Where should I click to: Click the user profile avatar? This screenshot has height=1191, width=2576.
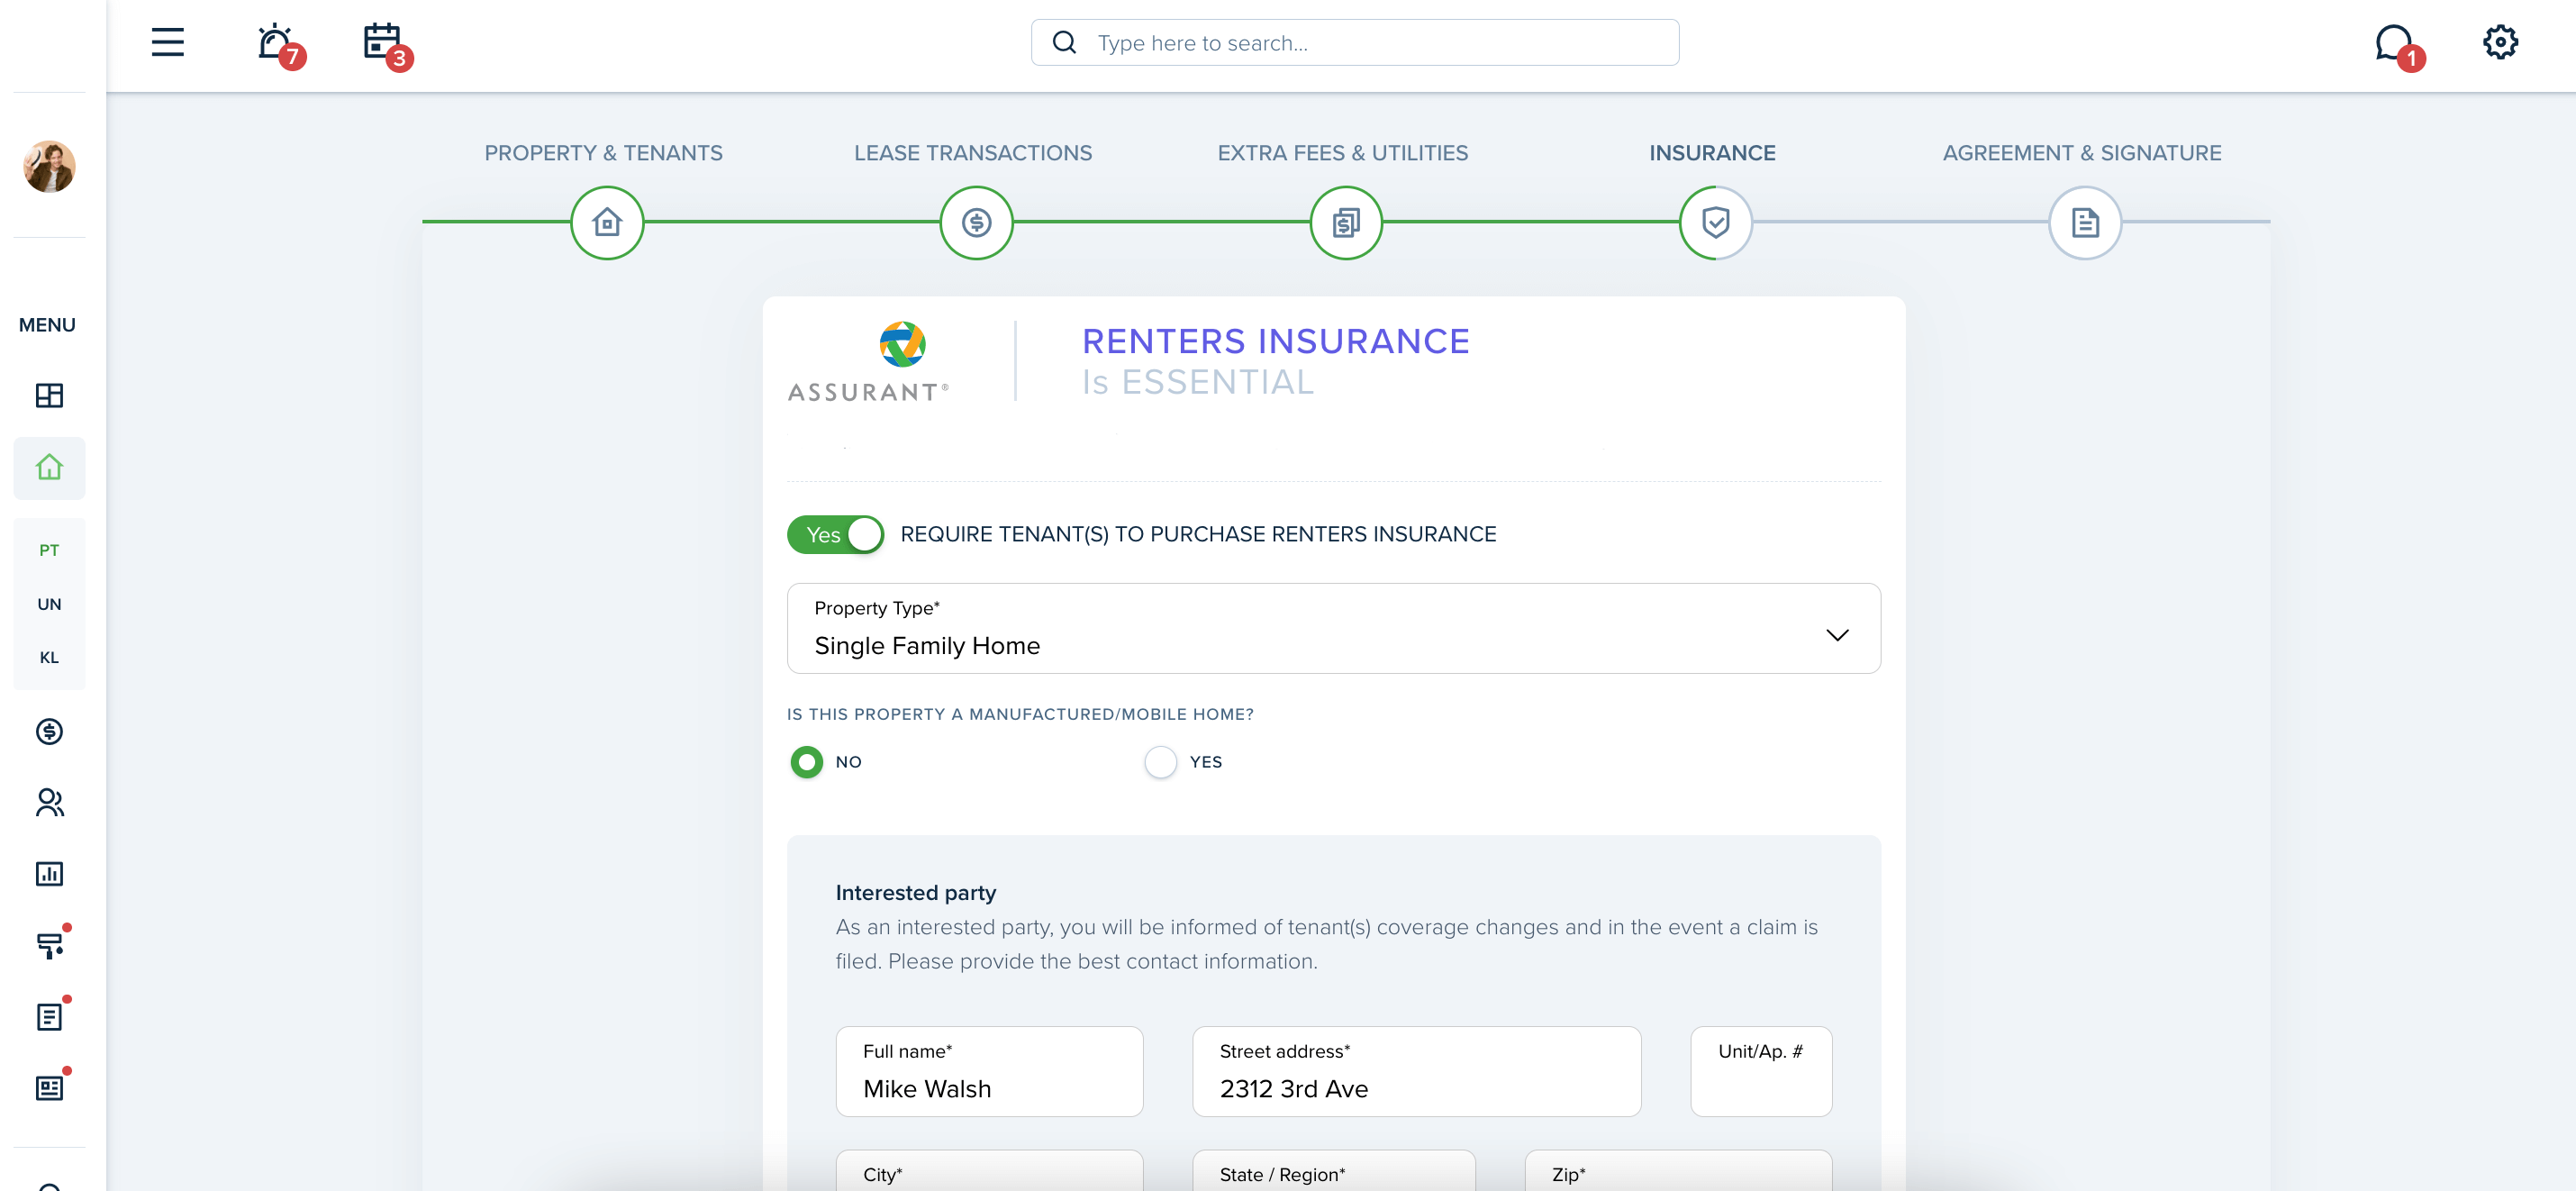coord(49,166)
